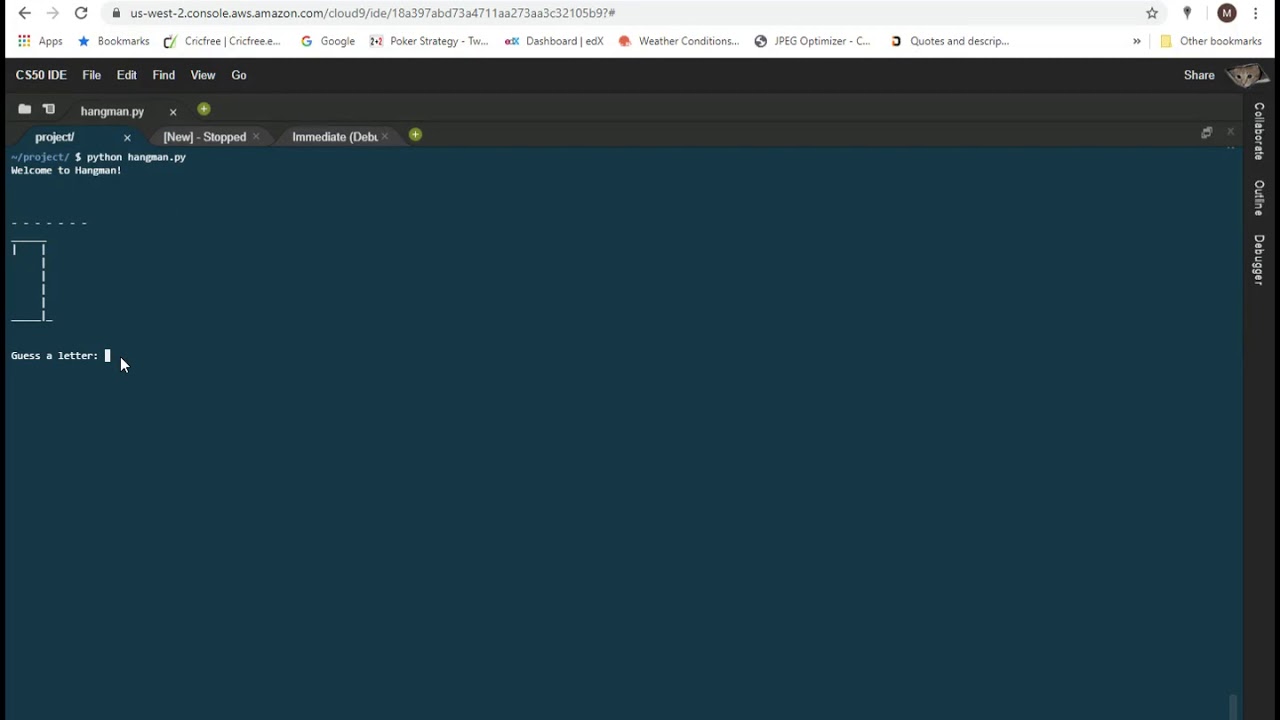Click the "python hangman.py" command line
The height and width of the screenshot is (720, 1280).
coord(136,157)
